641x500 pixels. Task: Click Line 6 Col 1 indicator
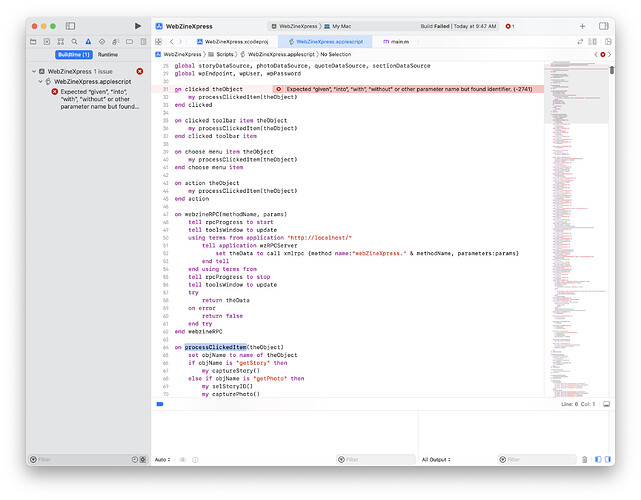click(x=578, y=404)
